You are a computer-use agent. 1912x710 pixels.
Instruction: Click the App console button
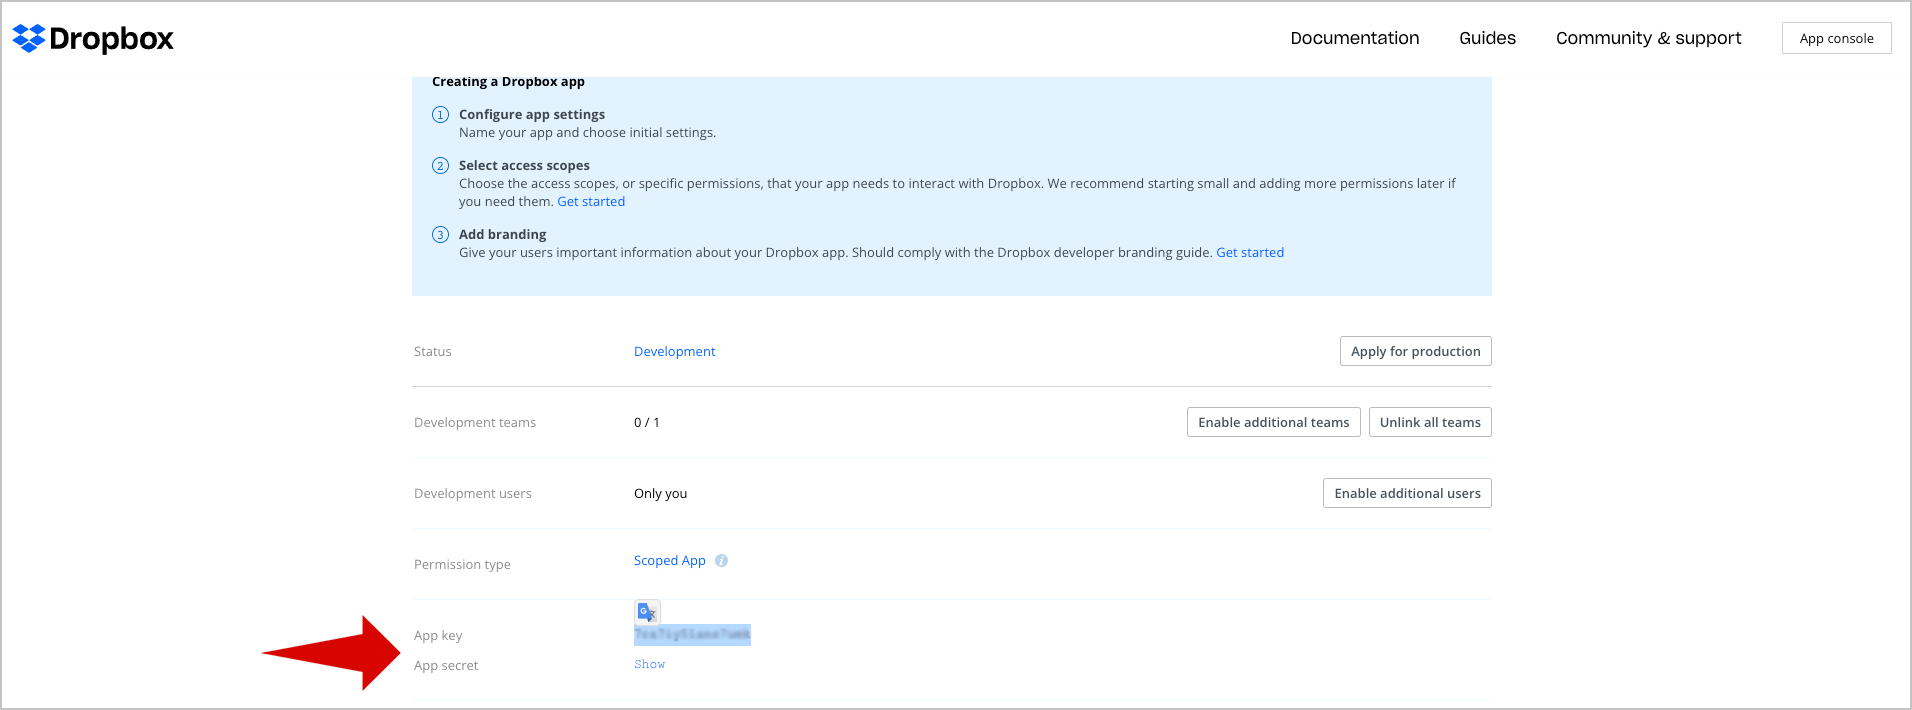coord(1836,38)
